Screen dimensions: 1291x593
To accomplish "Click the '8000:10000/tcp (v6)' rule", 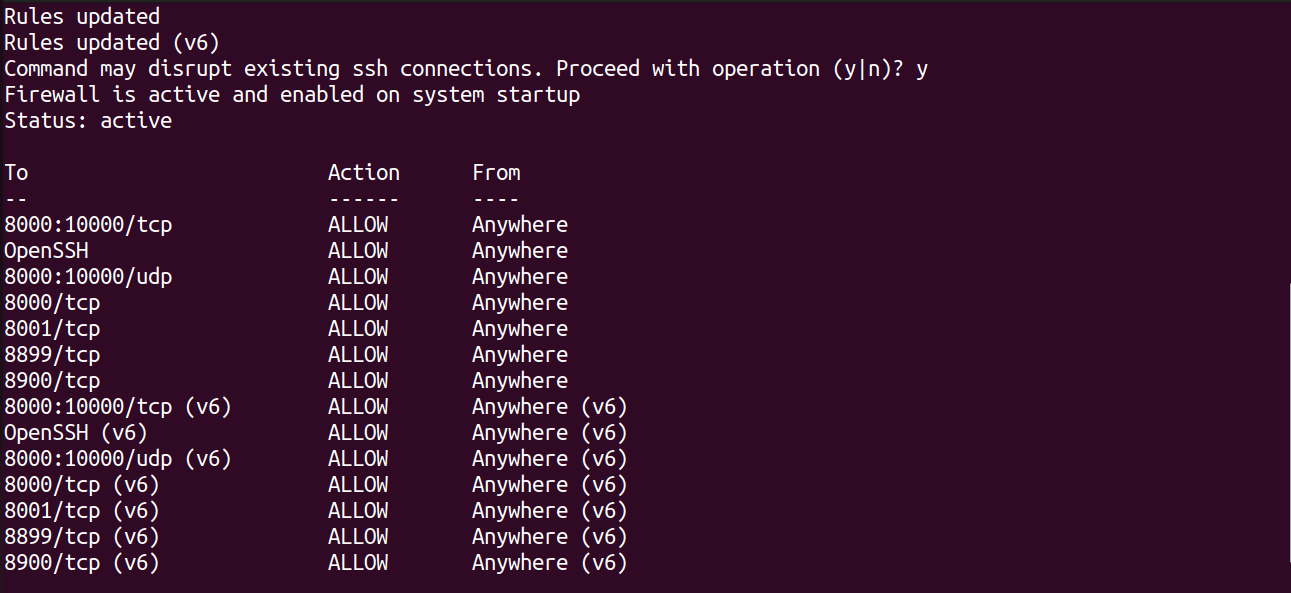I will [x=118, y=407].
